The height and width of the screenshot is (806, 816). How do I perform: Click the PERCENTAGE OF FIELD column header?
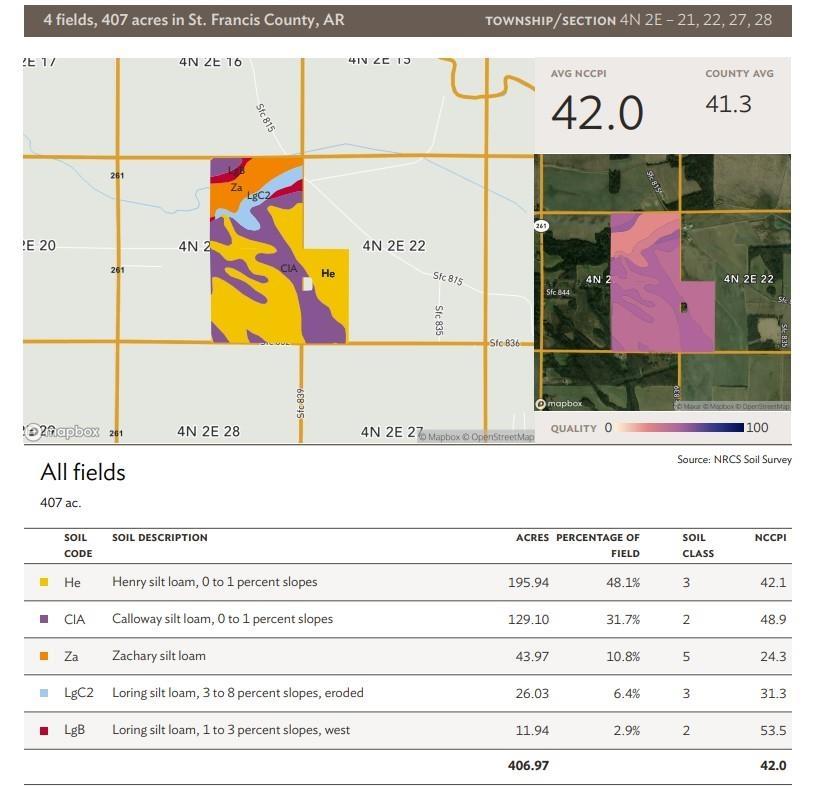click(x=598, y=545)
